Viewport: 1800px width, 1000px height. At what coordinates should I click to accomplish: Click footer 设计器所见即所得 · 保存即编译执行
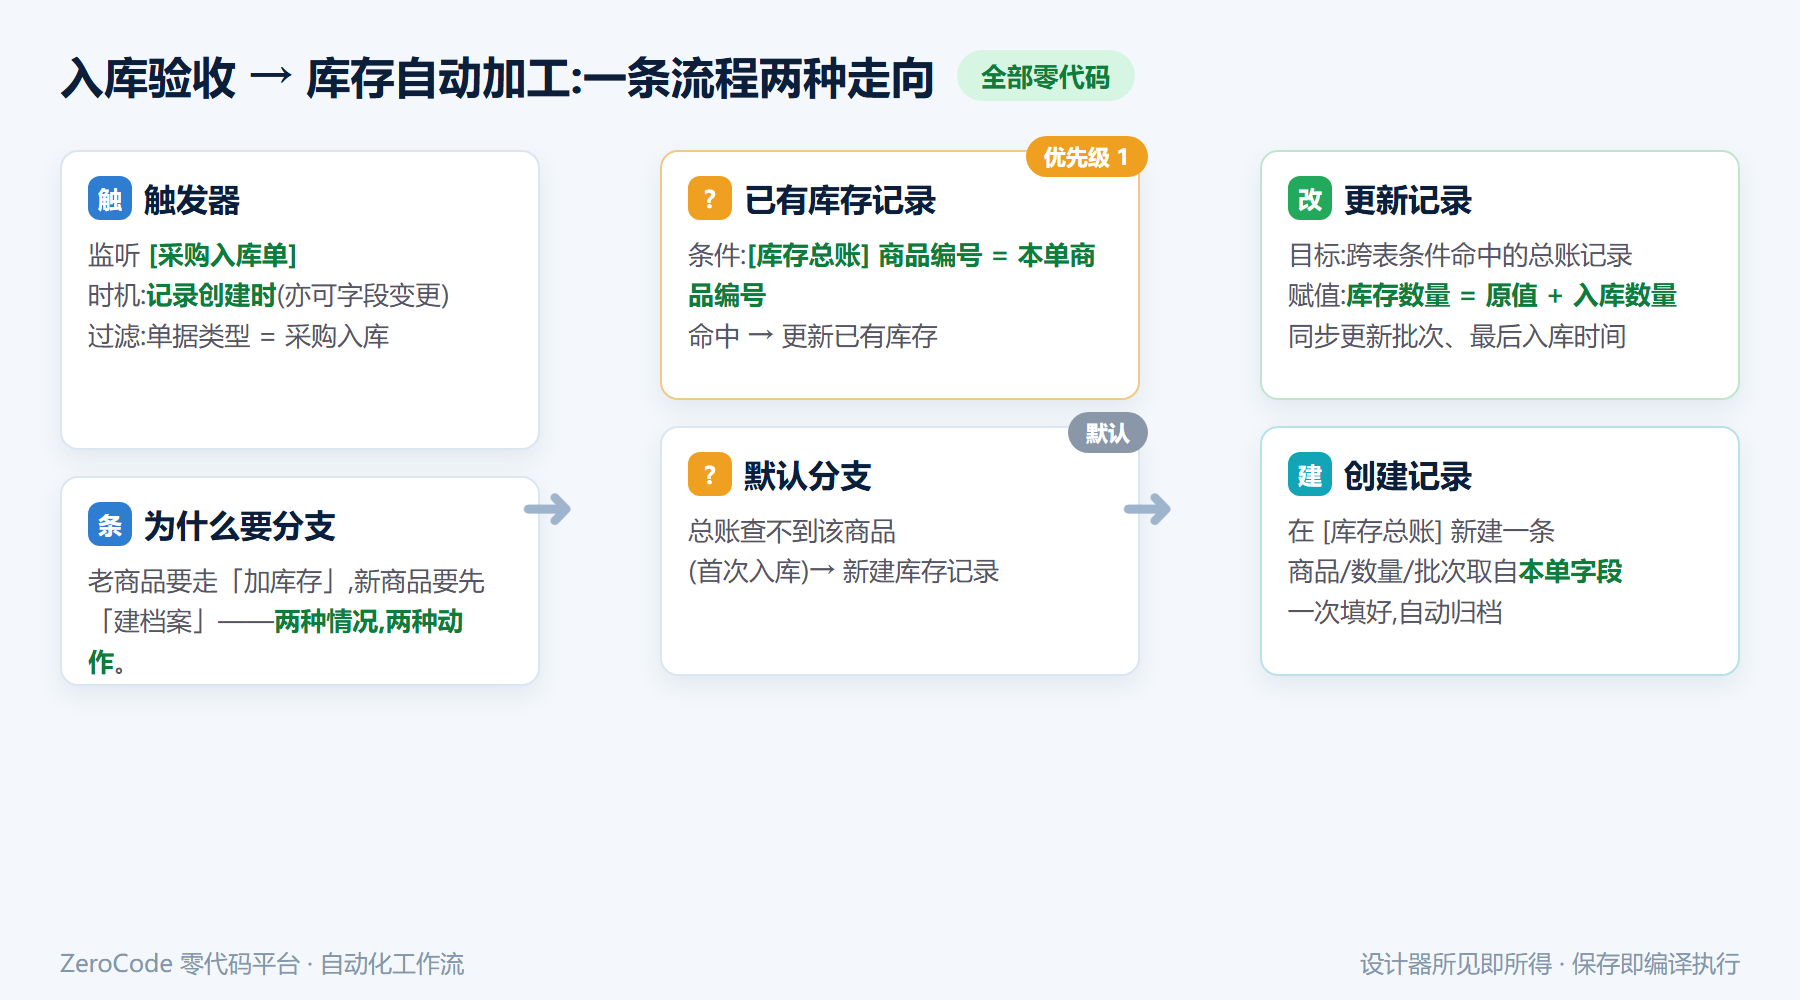(x=1550, y=964)
